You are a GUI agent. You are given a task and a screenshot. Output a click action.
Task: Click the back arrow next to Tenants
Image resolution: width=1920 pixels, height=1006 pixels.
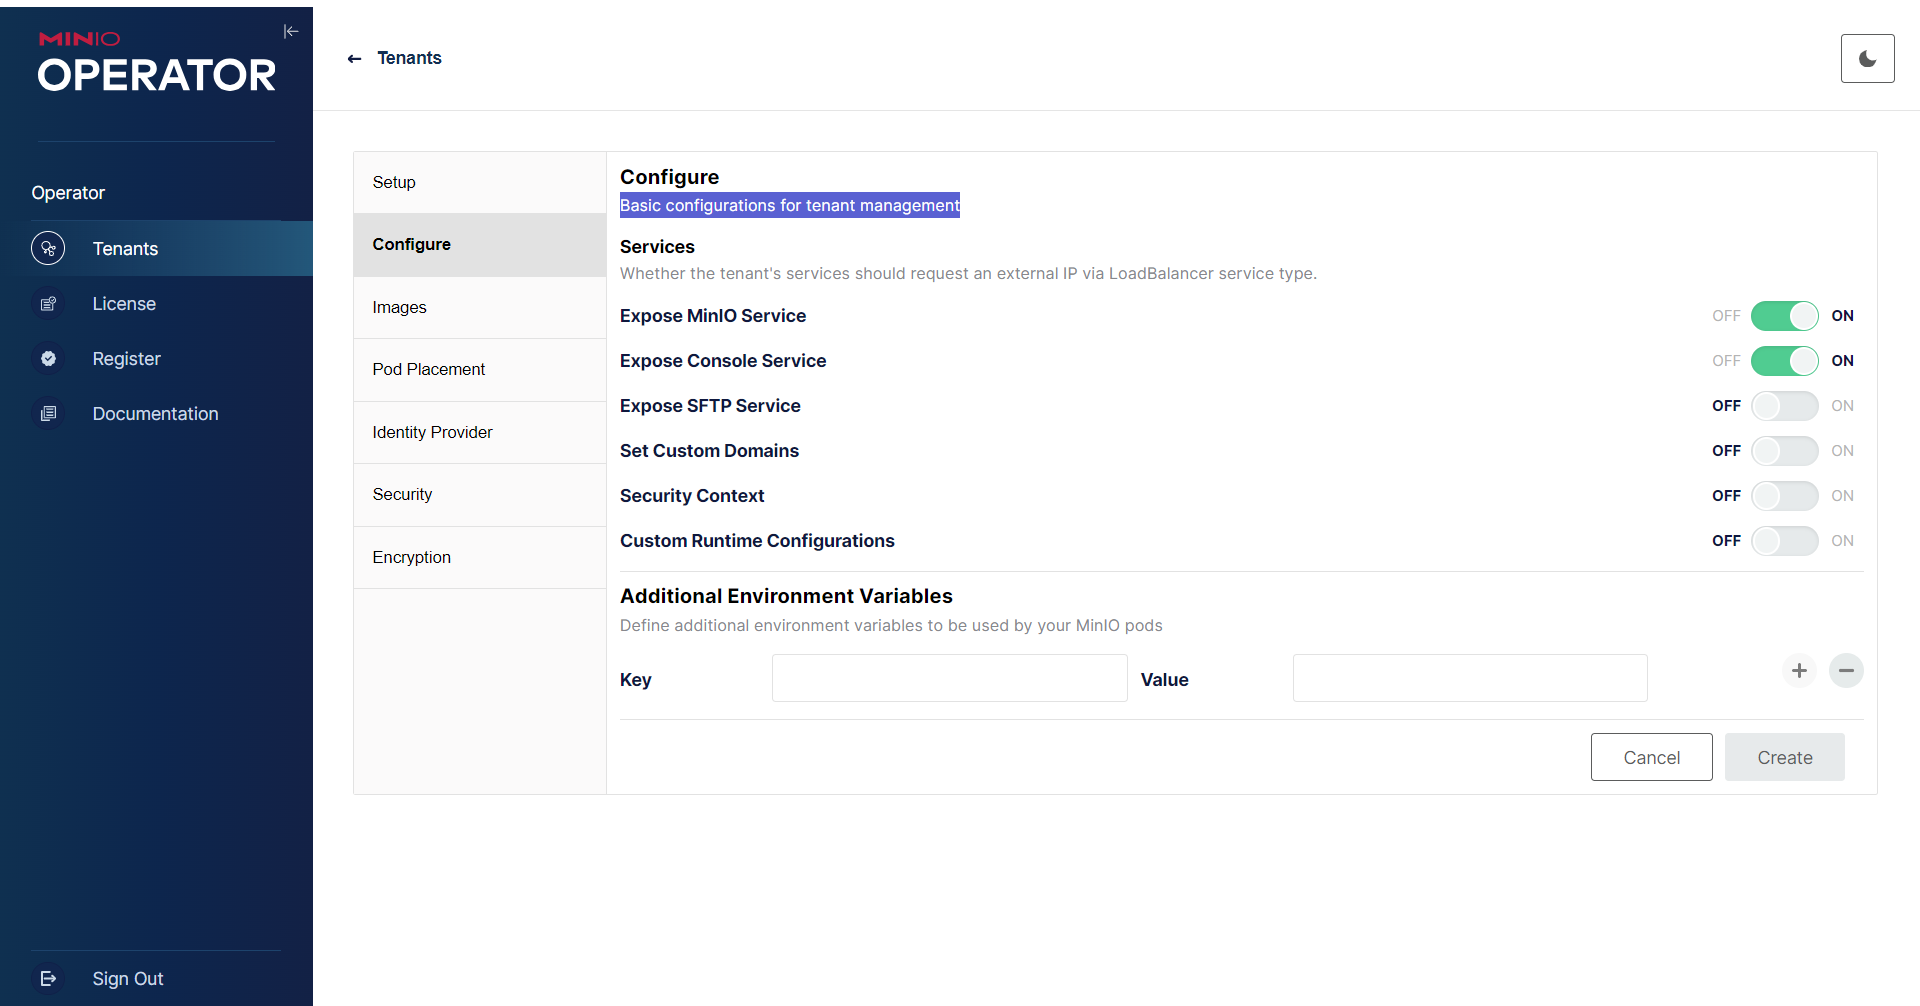pos(354,59)
